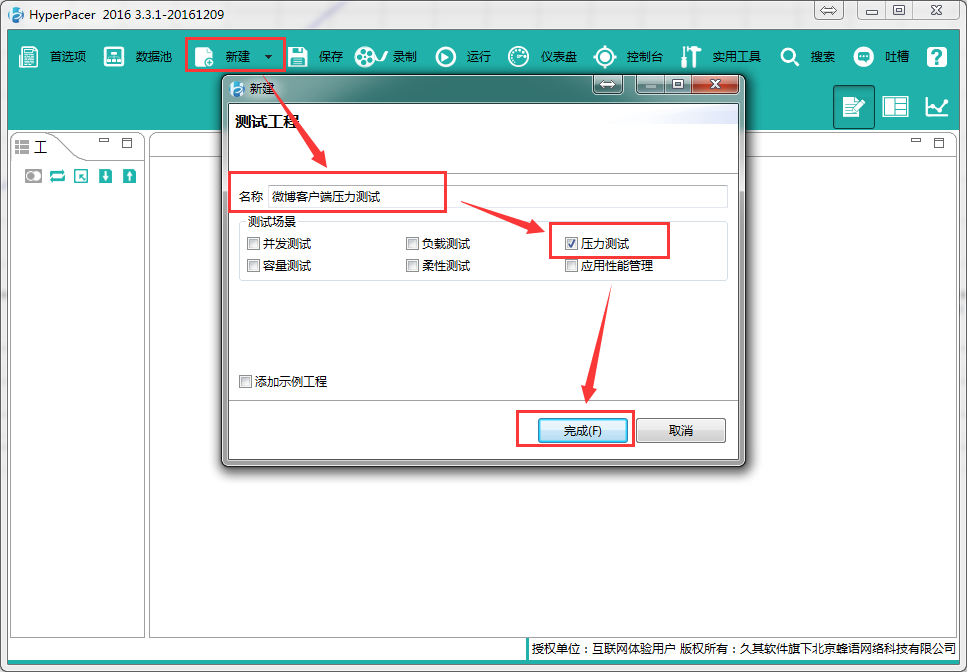Click the two-arrow sync icon in project panel
The height and width of the screenshot is (672, 967).
pyautogui.click(x=57, y=176)
